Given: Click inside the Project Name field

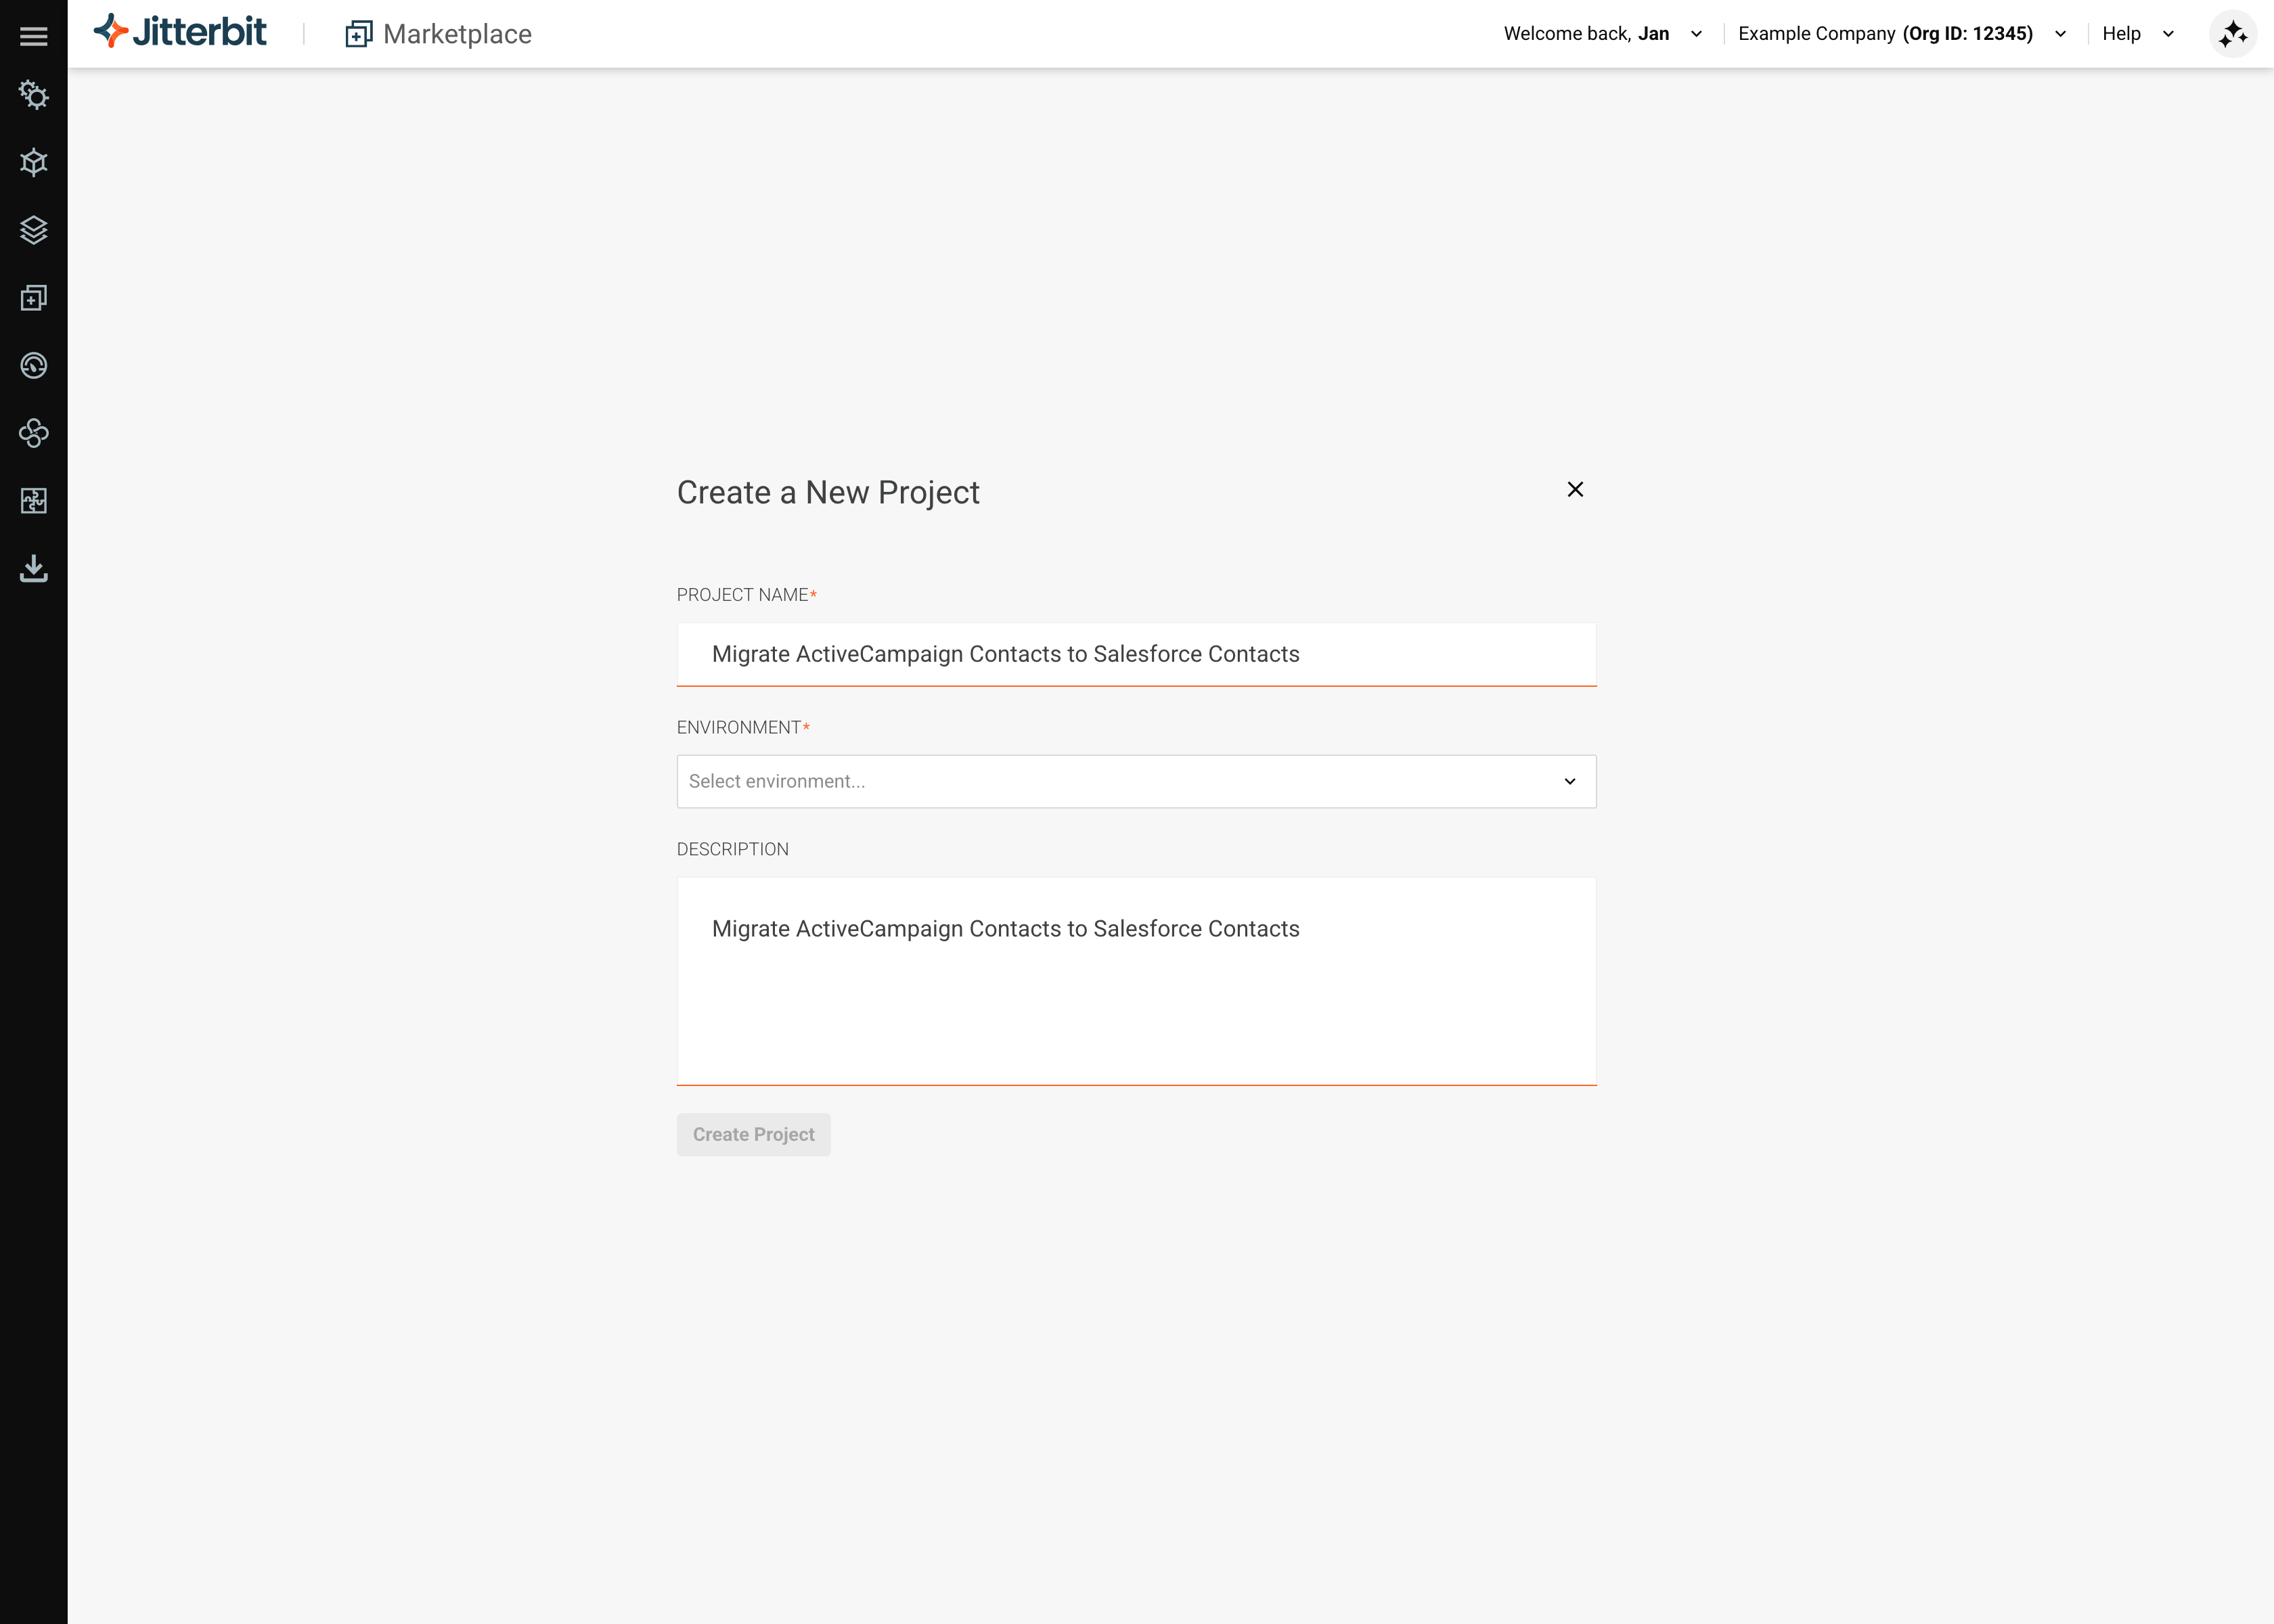Looking at the screenshot, I should click(x=1136, y=654).
